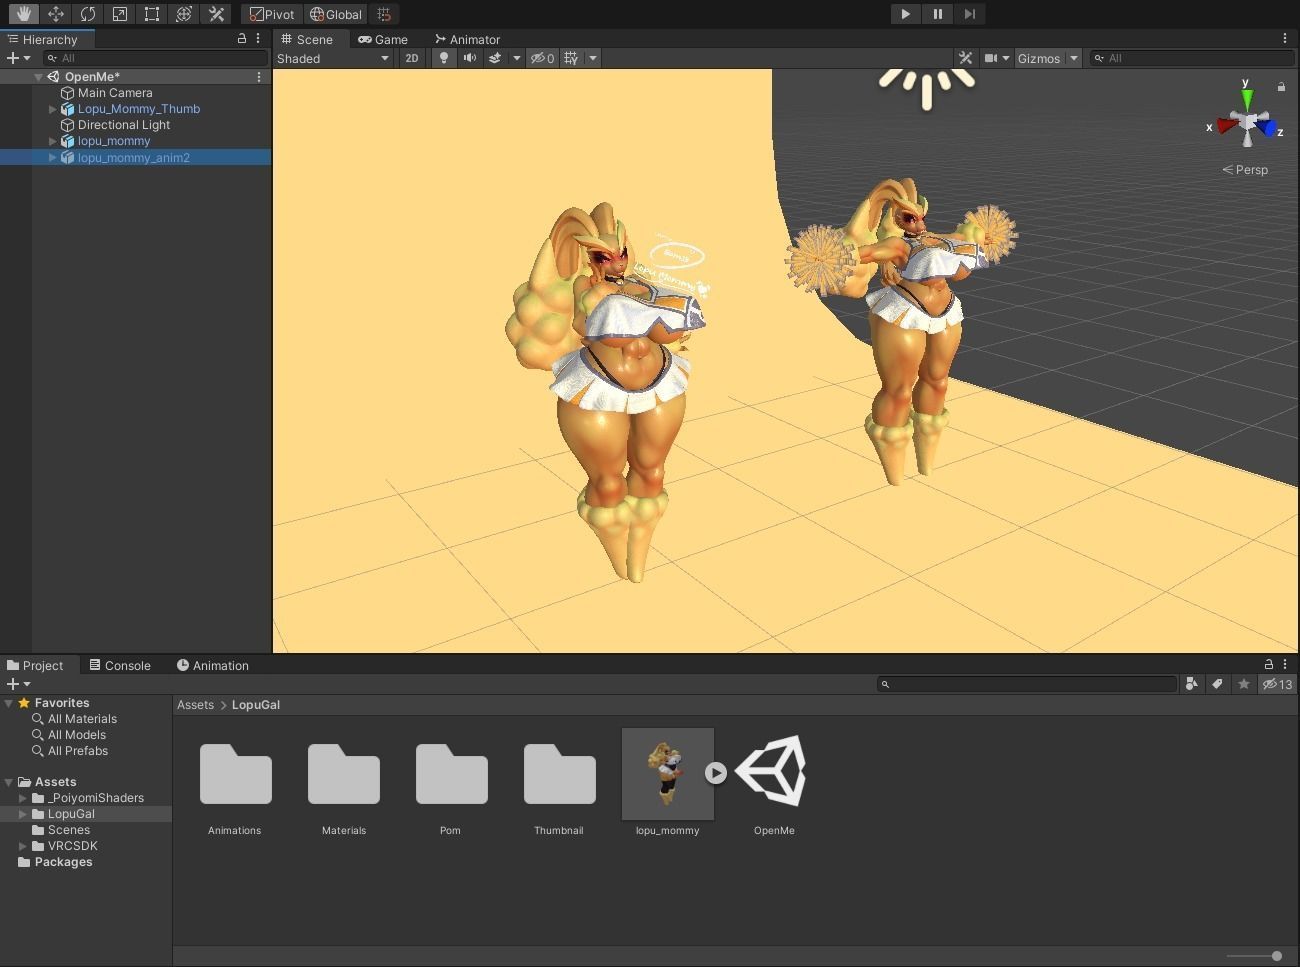
Task: Save the Project search as a favorite
Action: pos(1243,684)
